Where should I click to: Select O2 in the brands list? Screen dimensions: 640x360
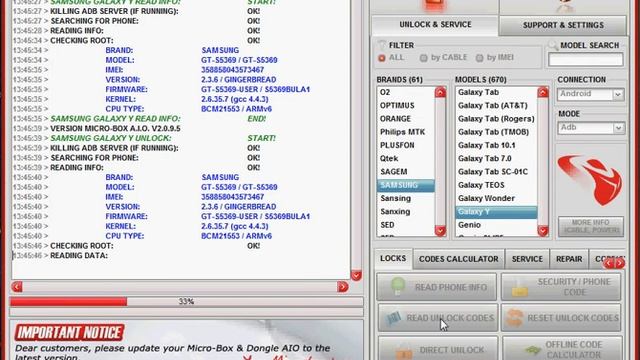(405, 92)
